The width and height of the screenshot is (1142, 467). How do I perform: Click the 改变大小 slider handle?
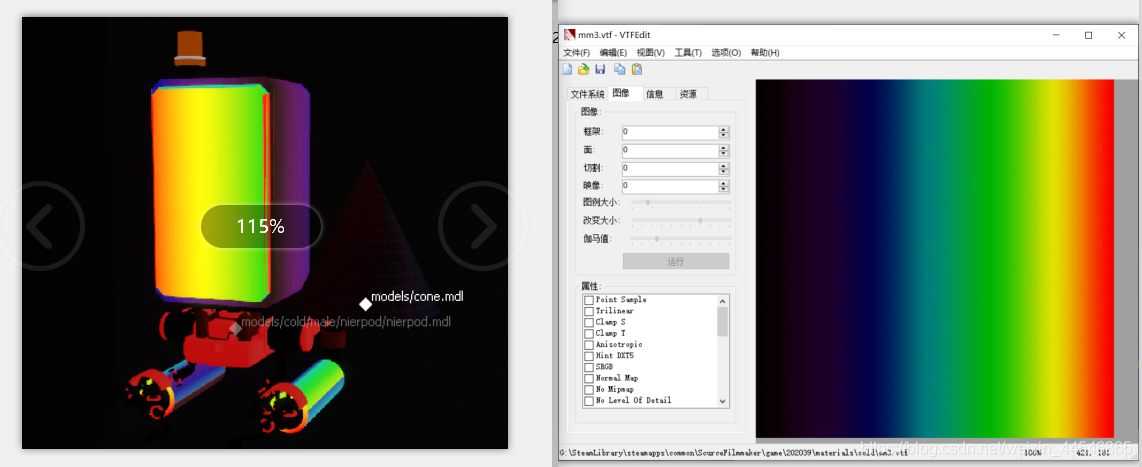coord(700,220)
